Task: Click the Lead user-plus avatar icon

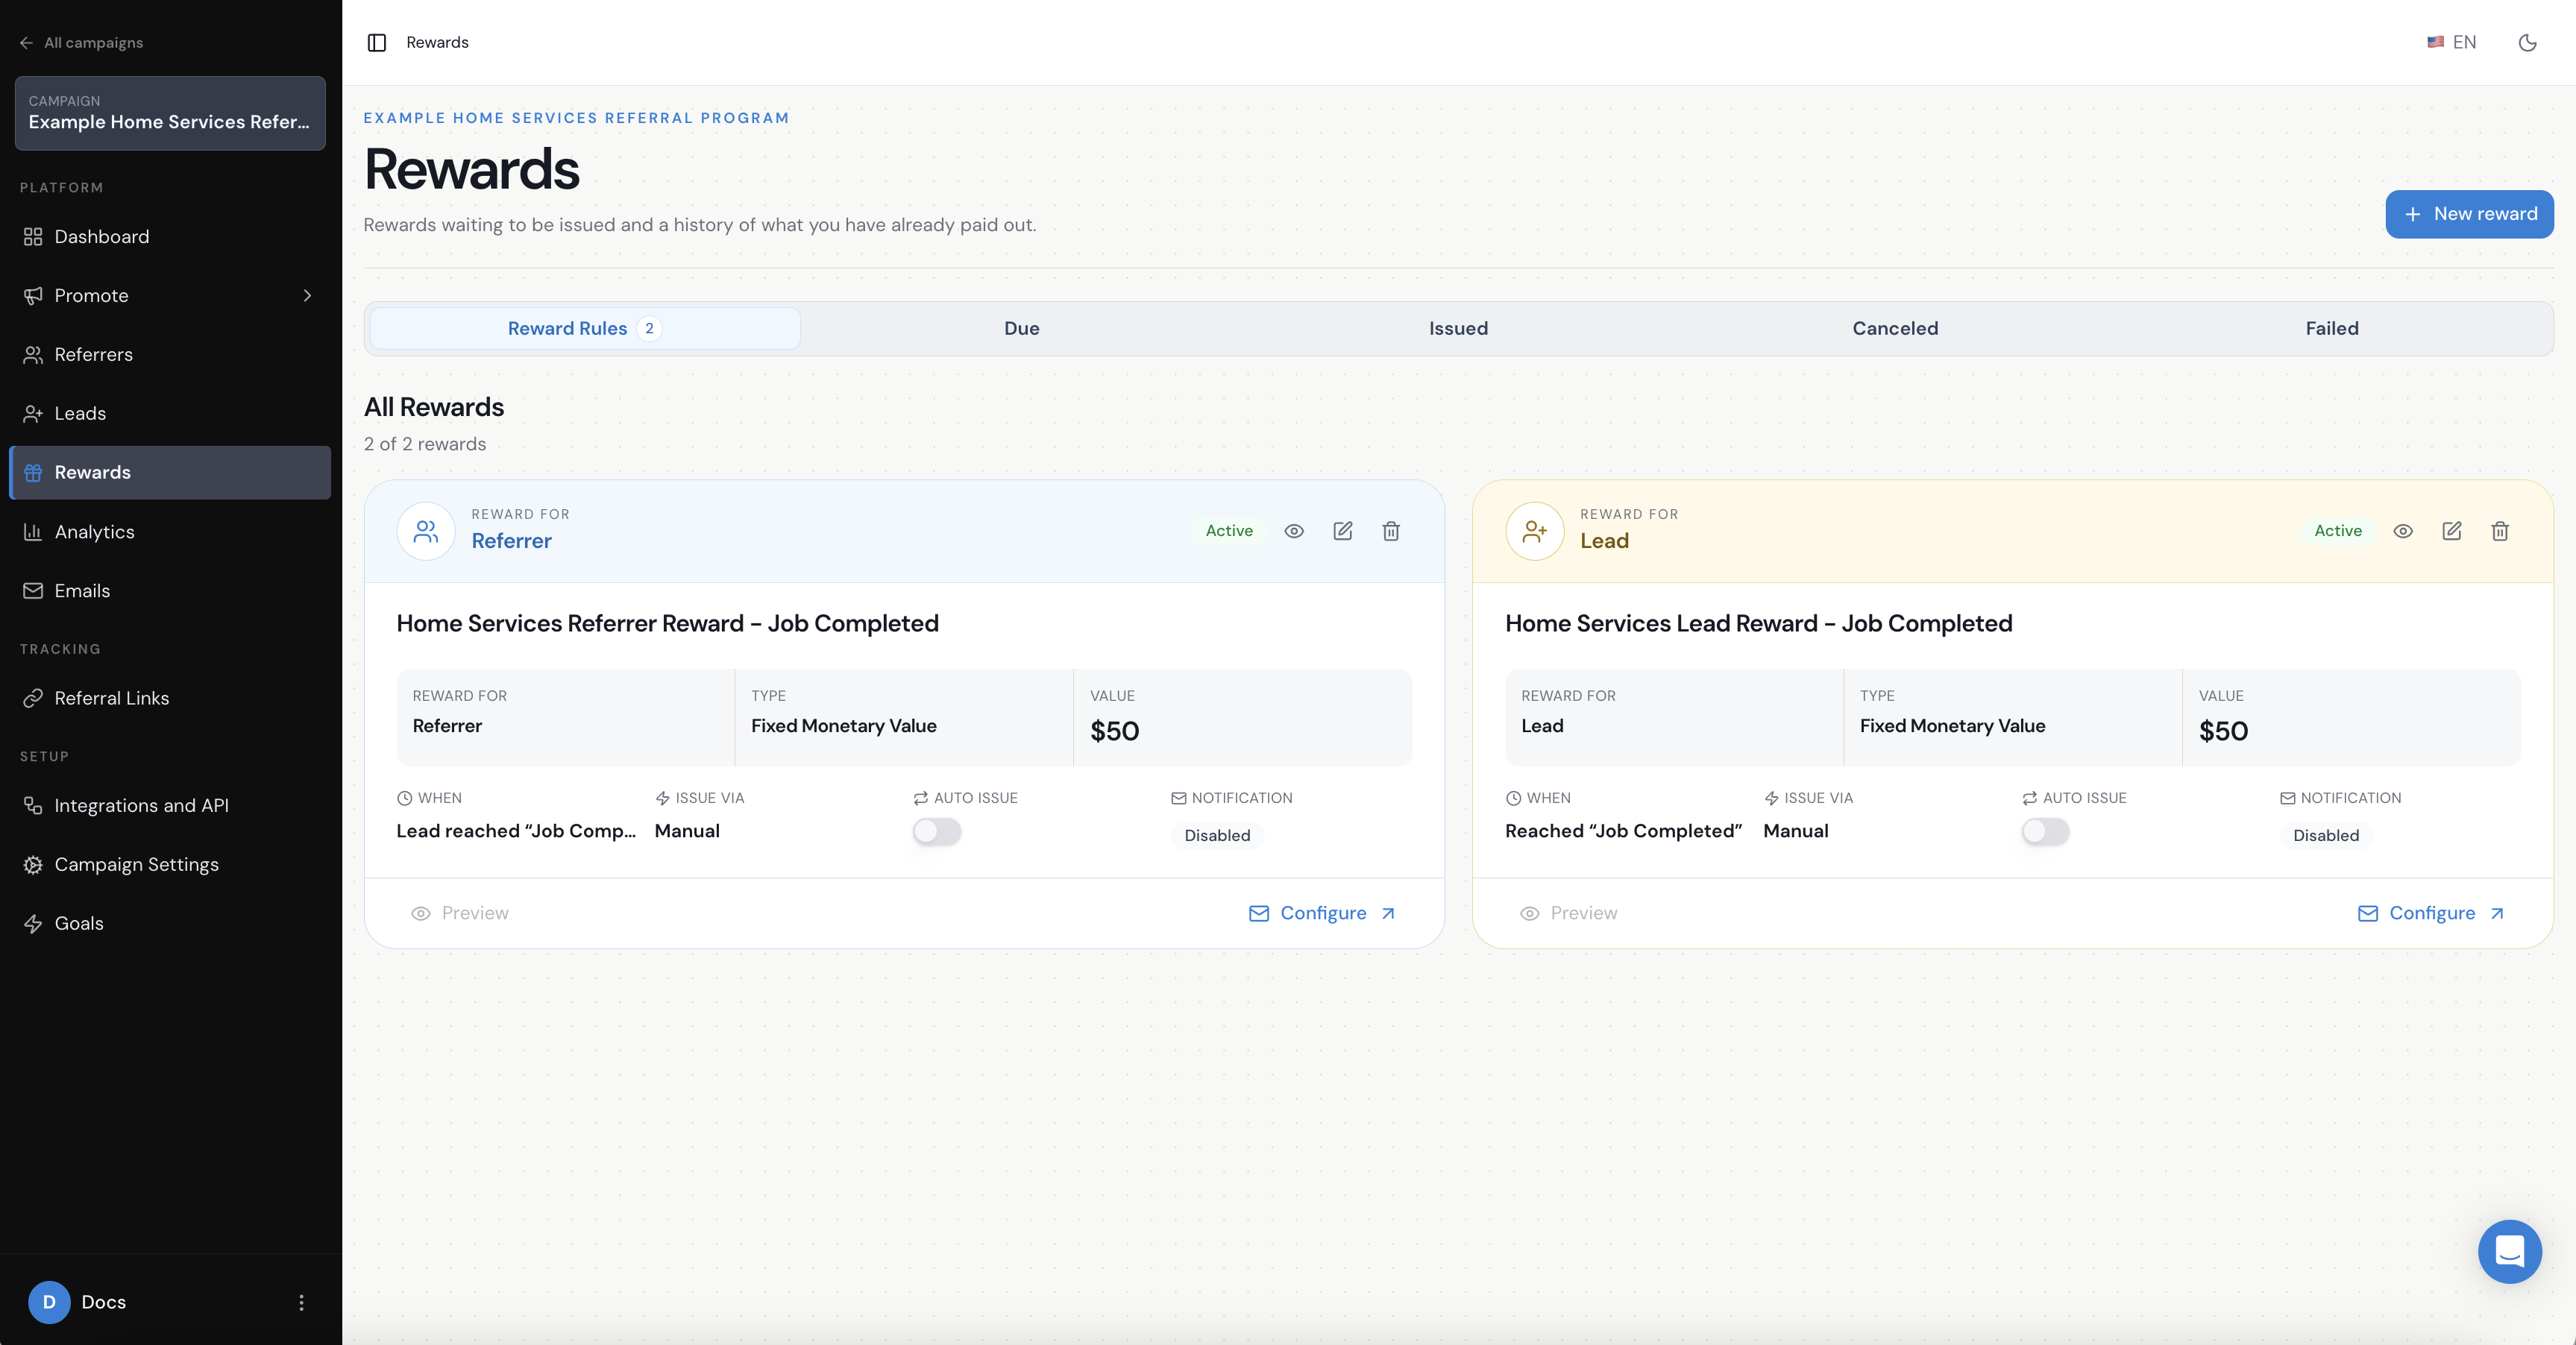Action: [1535, 531]
